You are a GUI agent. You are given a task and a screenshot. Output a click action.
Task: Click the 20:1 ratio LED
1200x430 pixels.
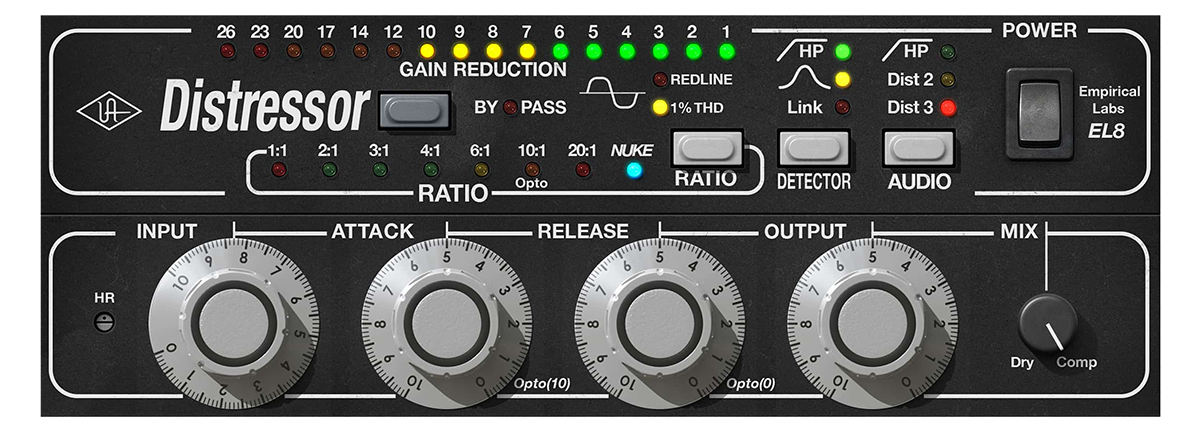pos(583,169)
